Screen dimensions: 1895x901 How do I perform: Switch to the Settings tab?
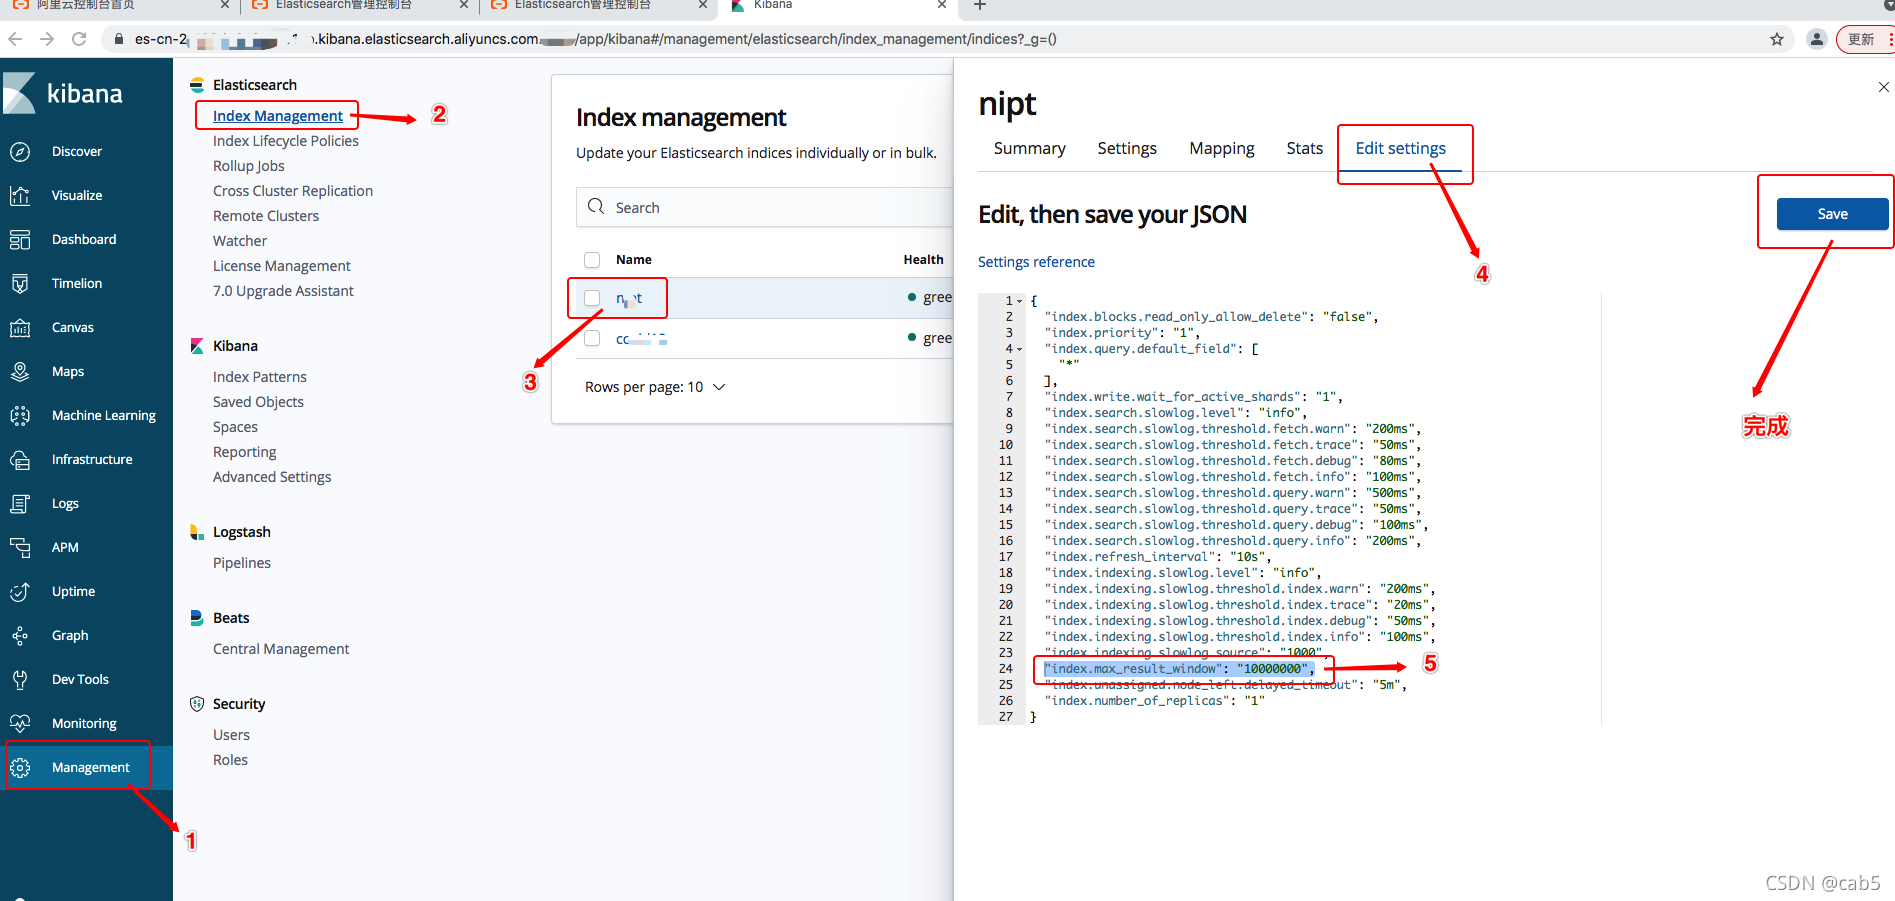pos(1127,148)
